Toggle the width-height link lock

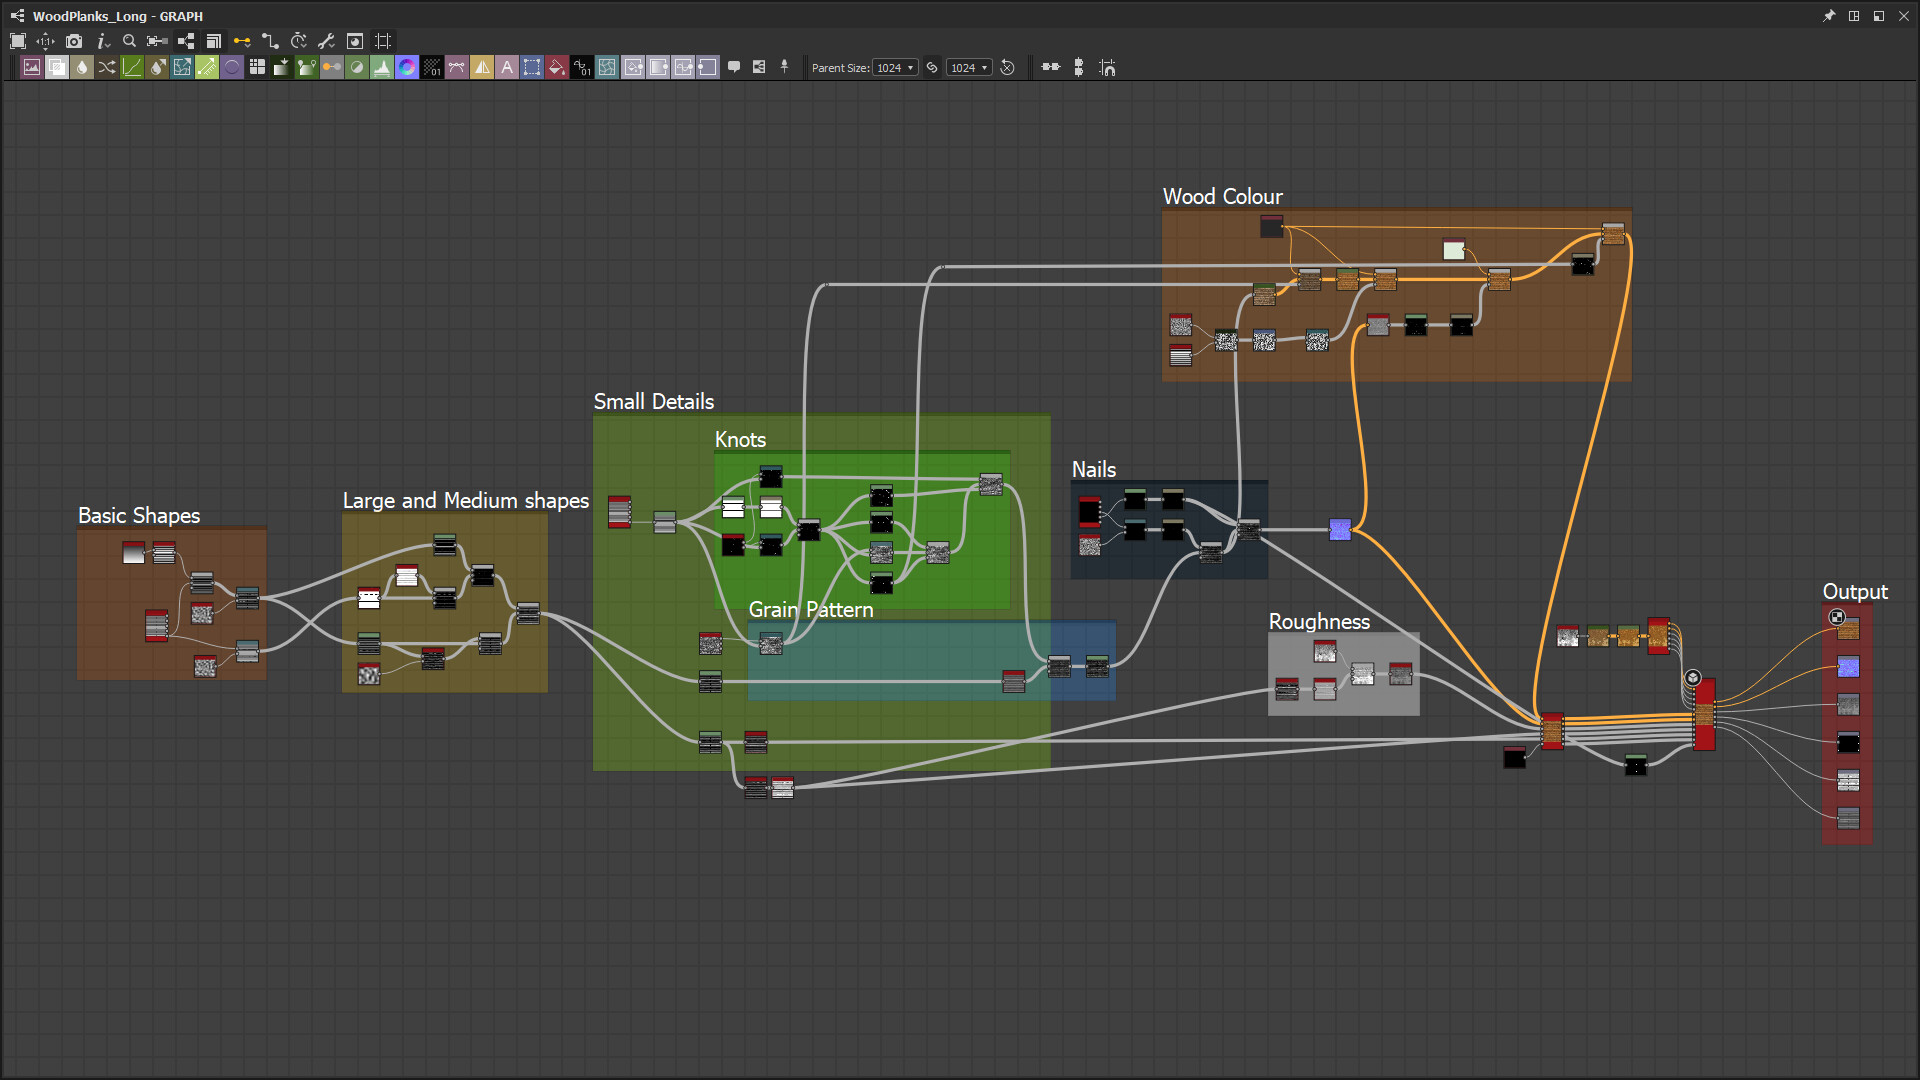tap(932, 67)
